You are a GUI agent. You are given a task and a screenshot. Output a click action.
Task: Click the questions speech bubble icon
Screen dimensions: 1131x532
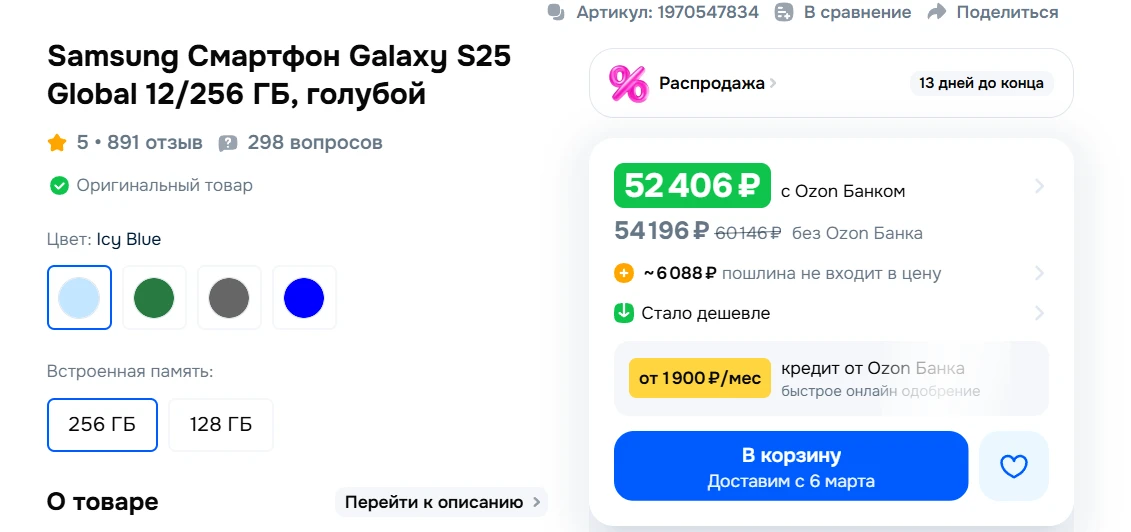coord(228,143)
